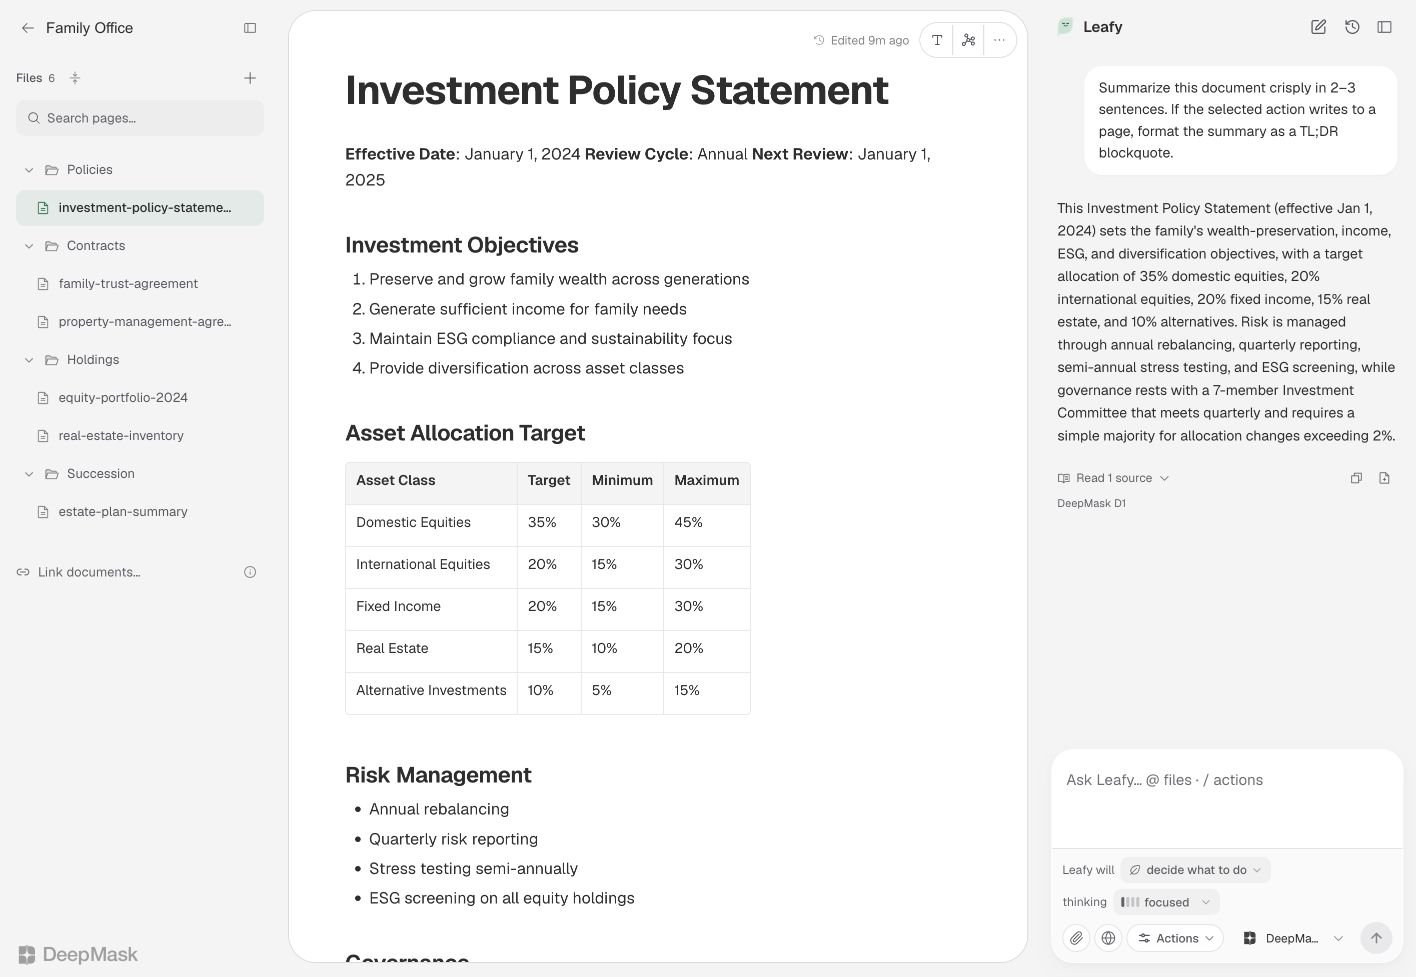Open estate-plan-summary file
The width and height of the screenshot is (1416, 977).
click(x=140, y=512)
